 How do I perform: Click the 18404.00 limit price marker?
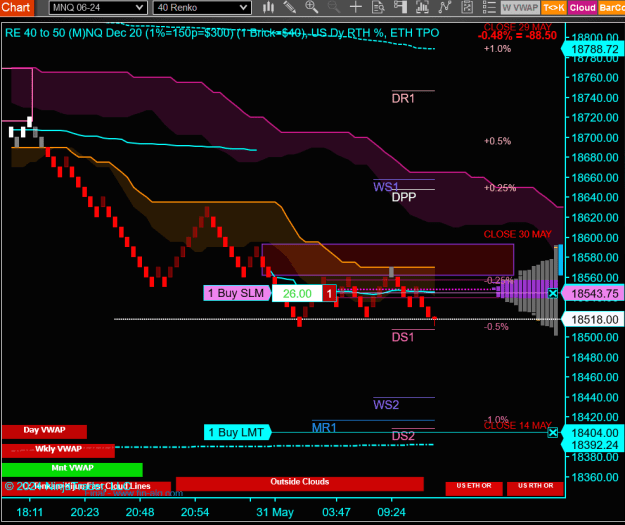pyautogui.click(x=594, y=433)
